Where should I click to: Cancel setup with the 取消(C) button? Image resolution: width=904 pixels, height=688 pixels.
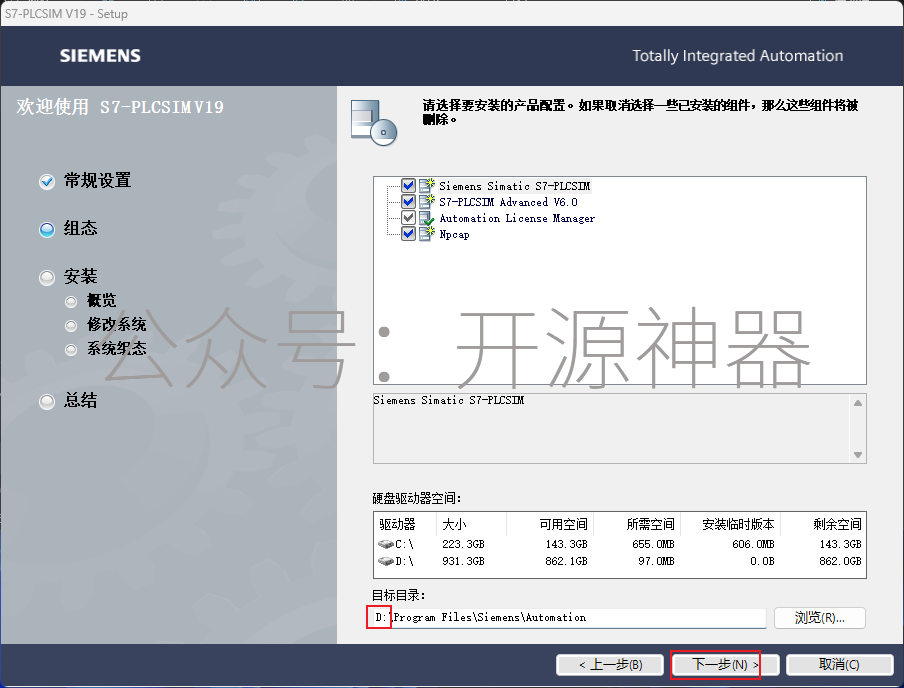(839, 664)
